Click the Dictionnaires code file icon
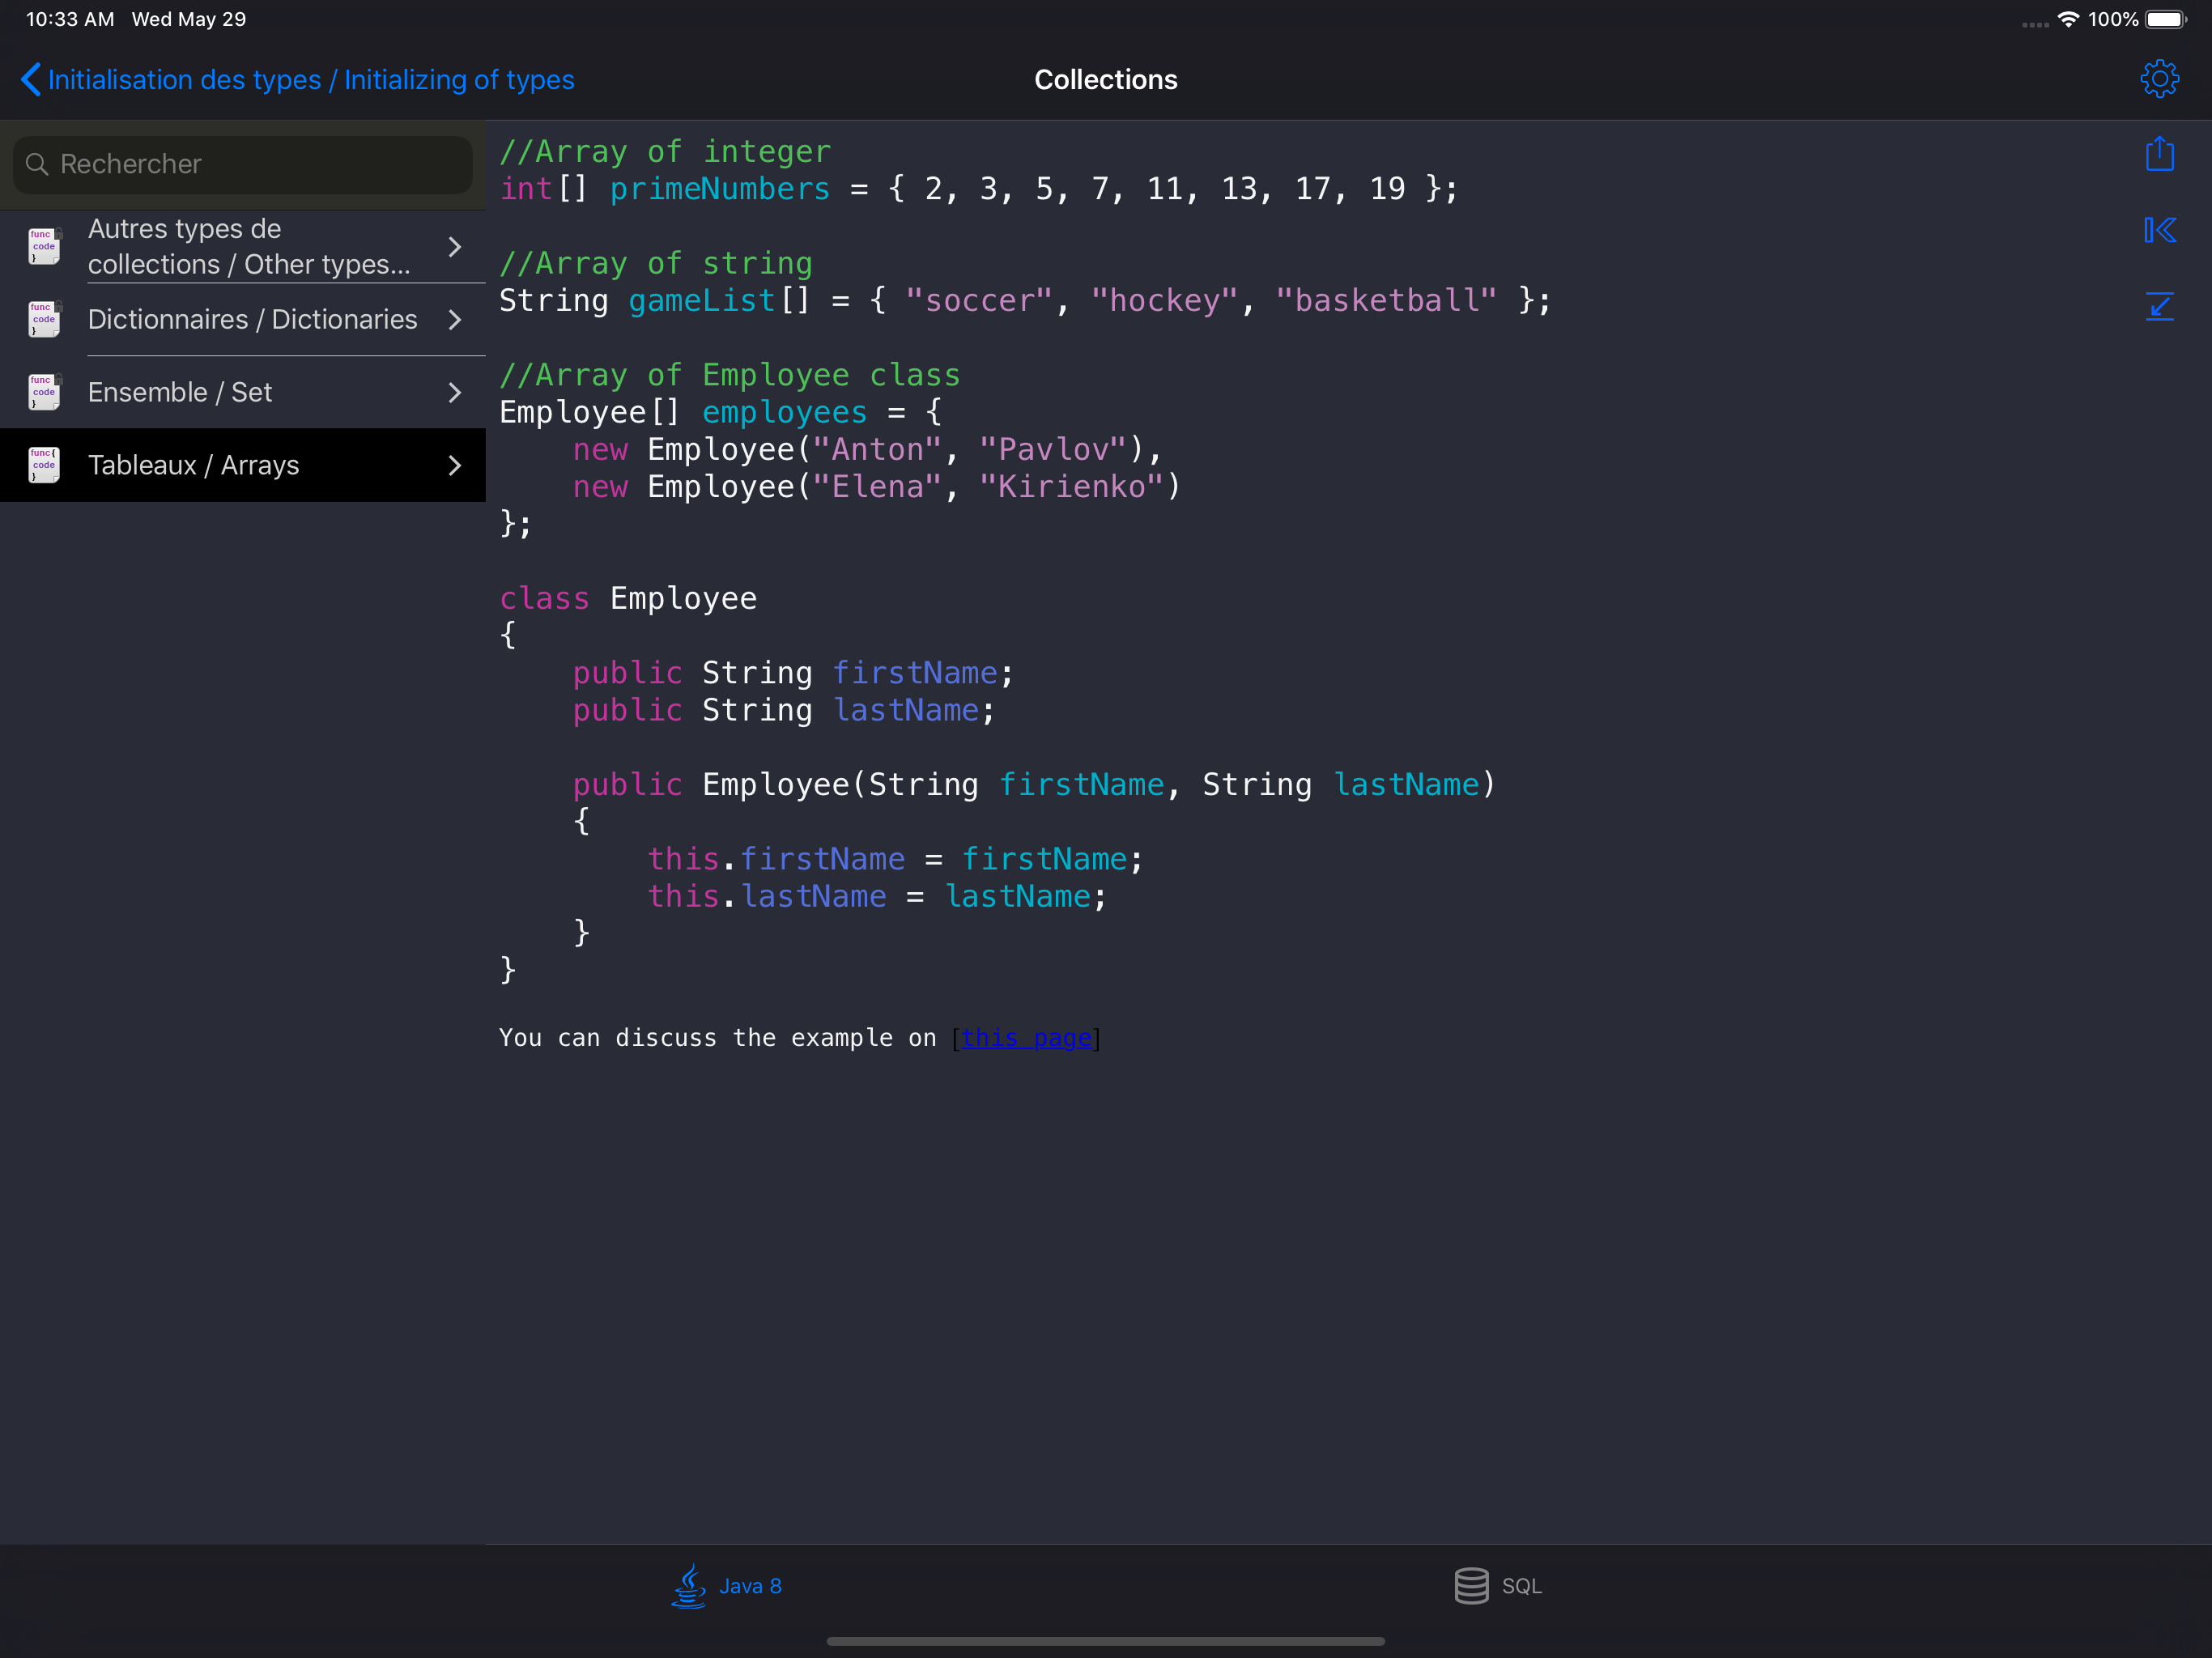Screen dimensions: 2212x1658 [x=44, y=320]
